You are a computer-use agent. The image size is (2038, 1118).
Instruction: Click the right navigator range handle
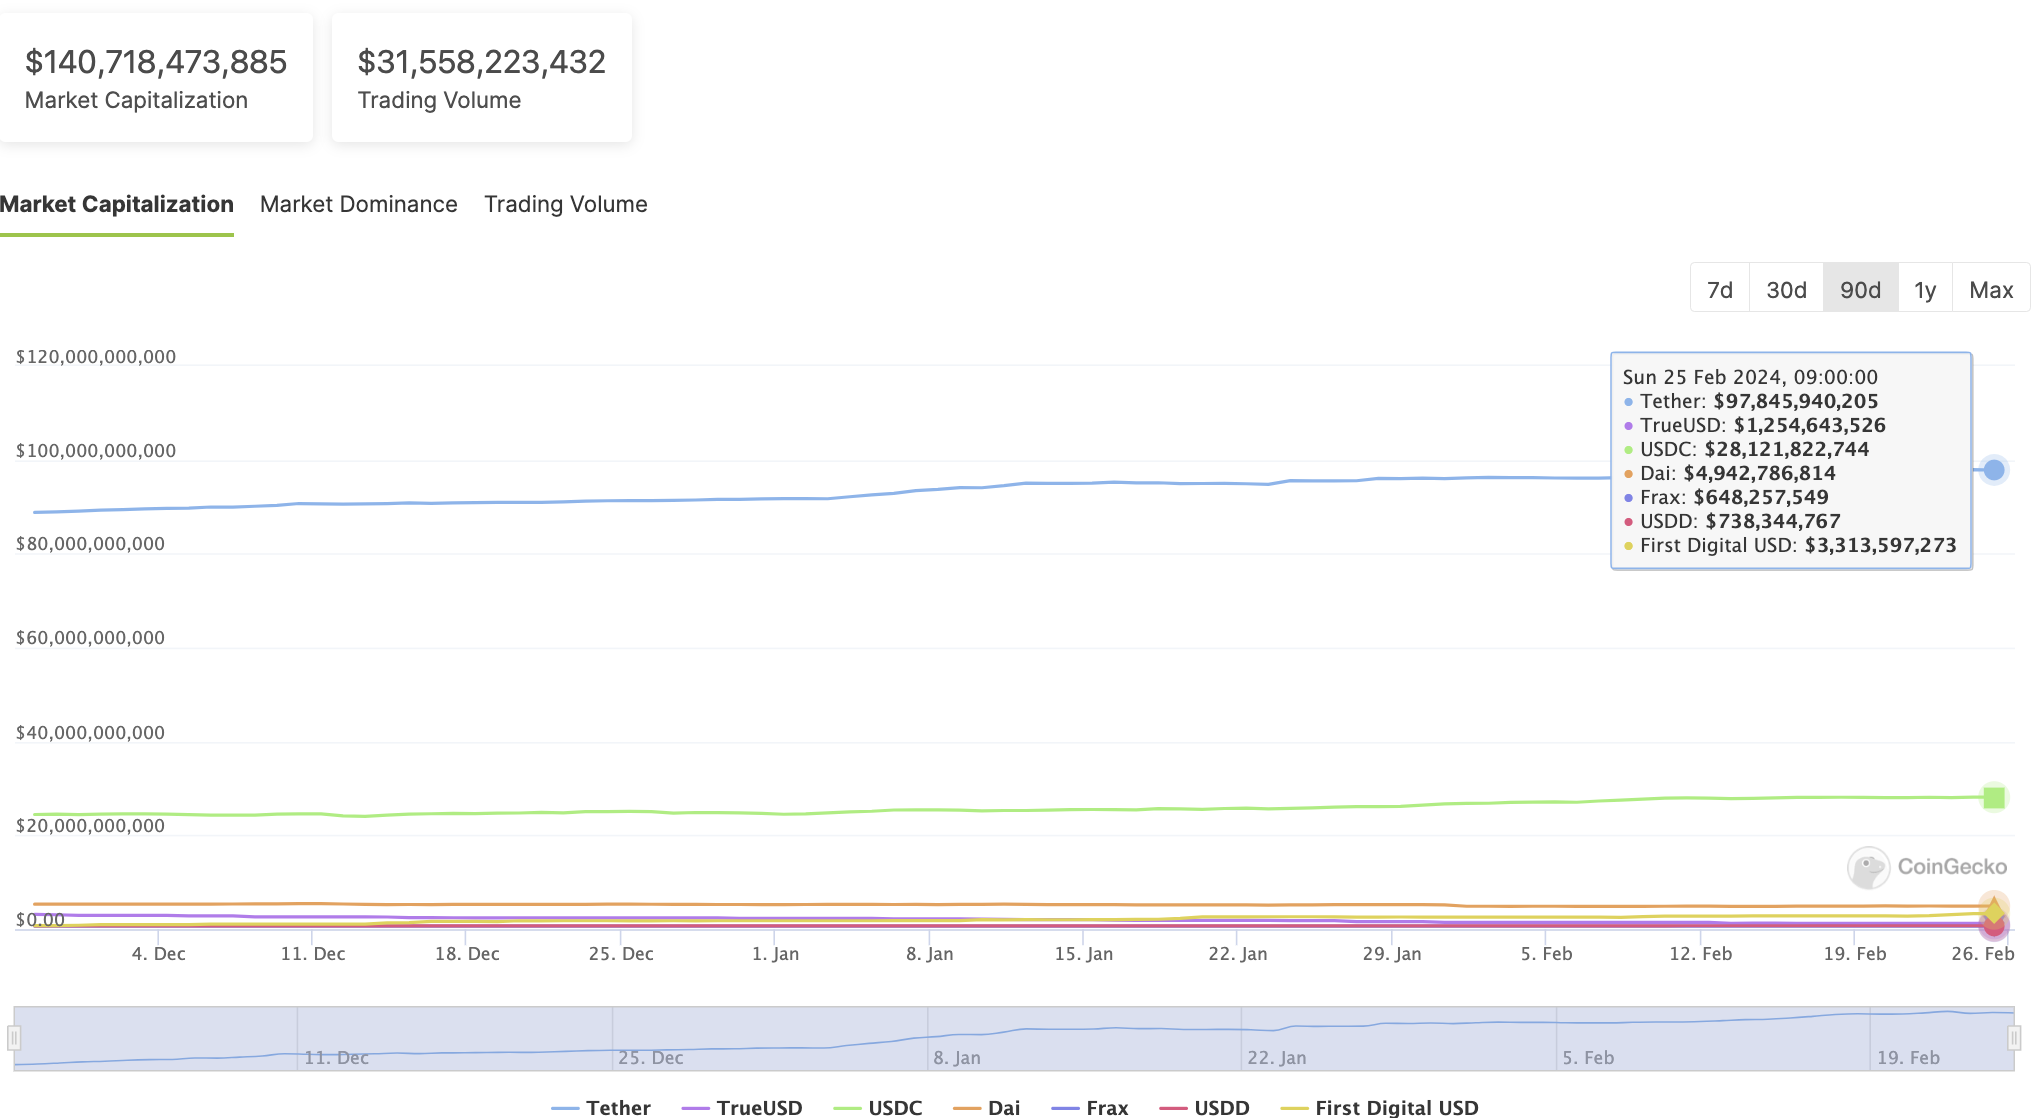click(2014, 1038)
